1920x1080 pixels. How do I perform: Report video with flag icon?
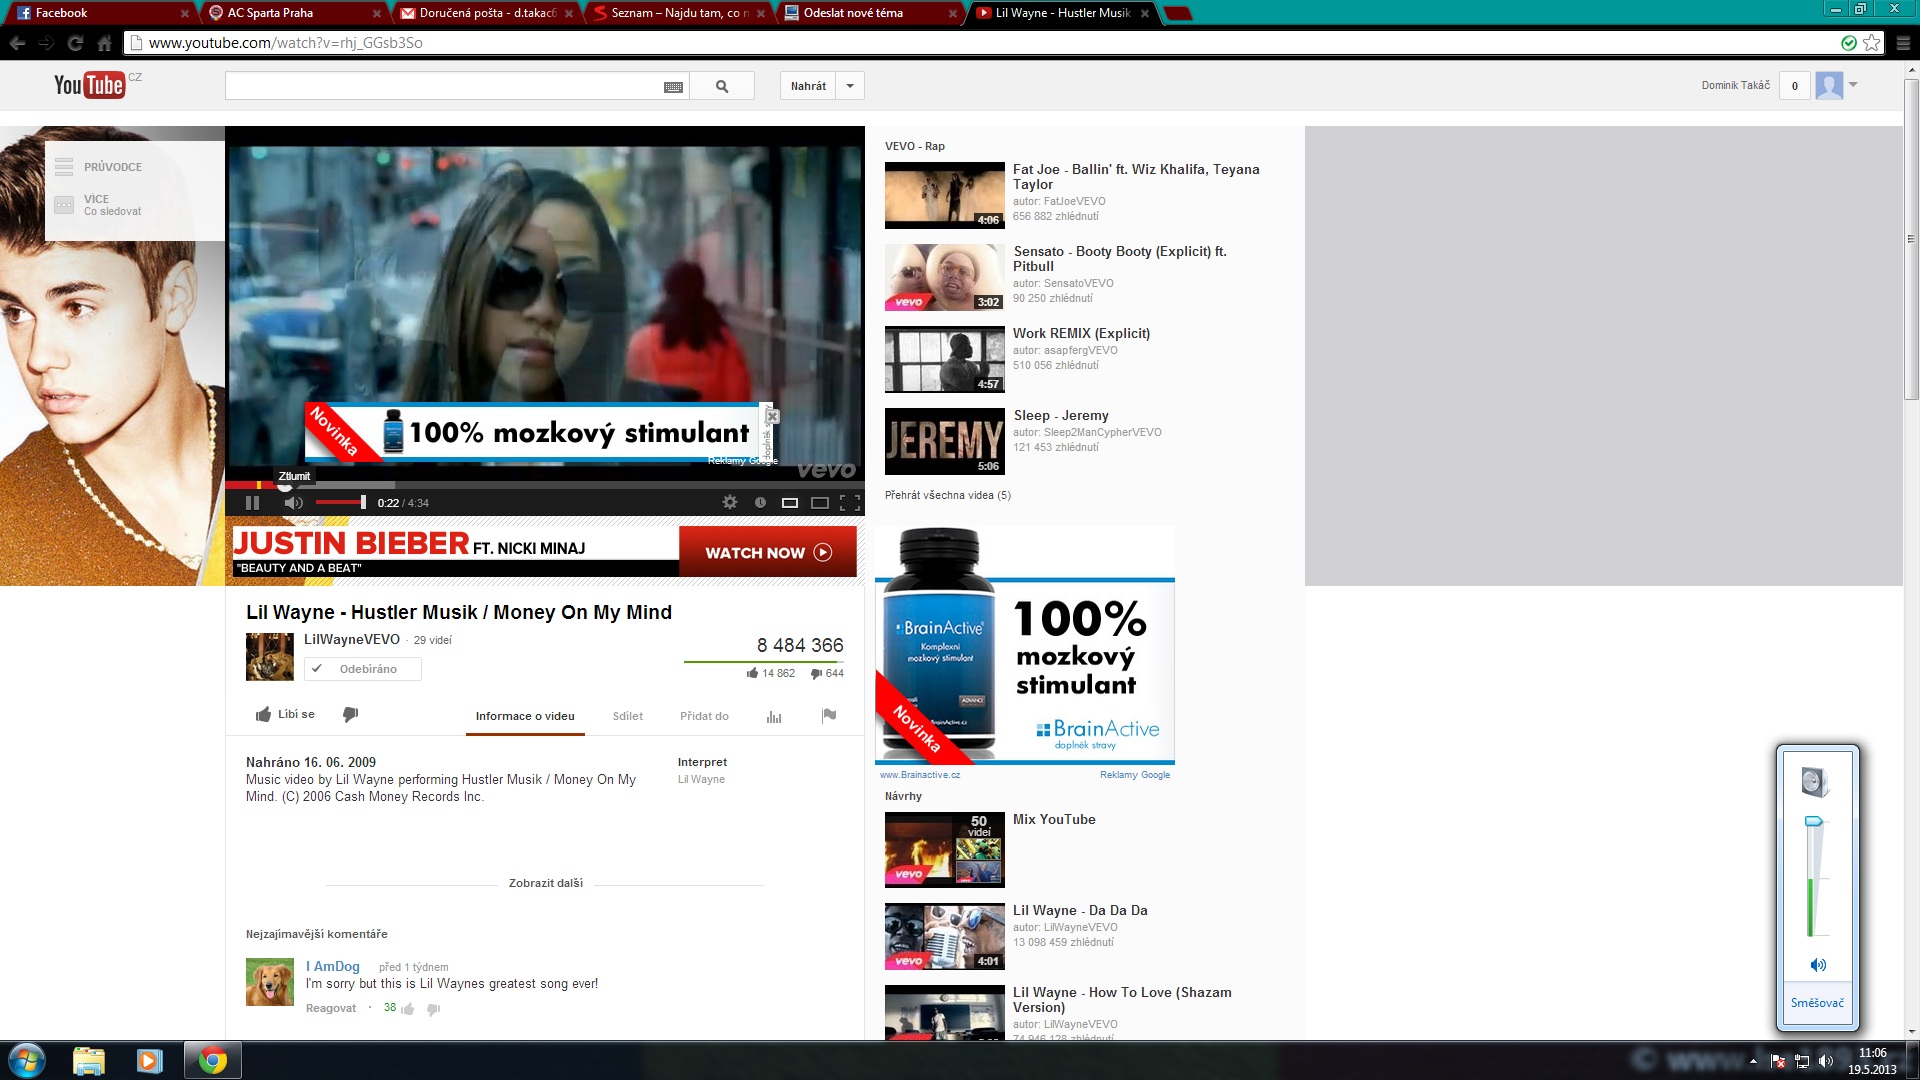[x=829, y=715]
